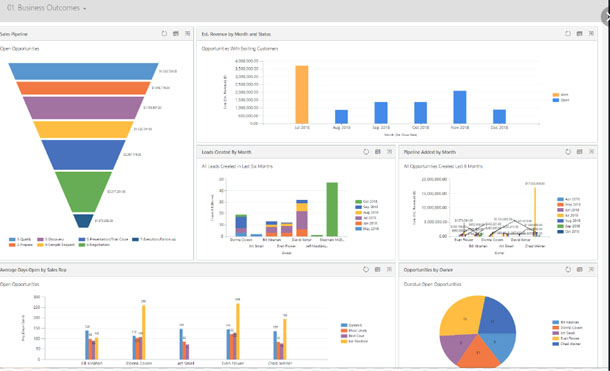
Task: View records for Opportunities by Owner
Action: tap(579, 269)
